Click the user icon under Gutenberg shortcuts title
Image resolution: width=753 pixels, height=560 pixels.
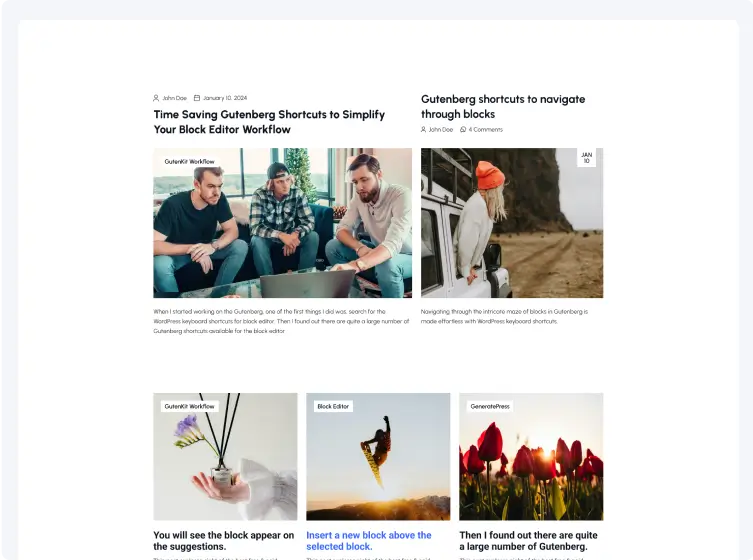(x=424, y=130)
